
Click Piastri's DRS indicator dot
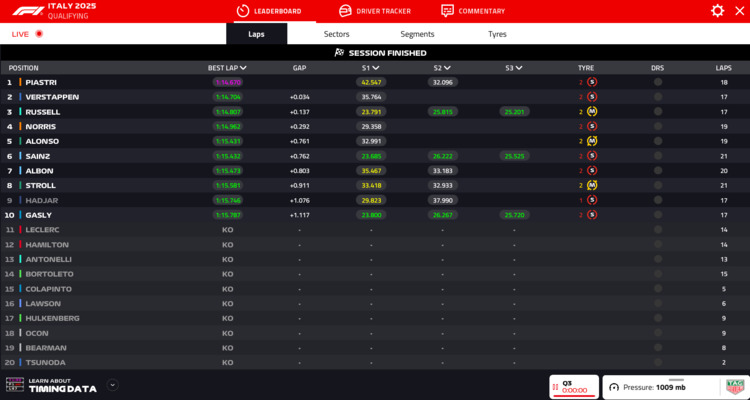tap(658, 82)
